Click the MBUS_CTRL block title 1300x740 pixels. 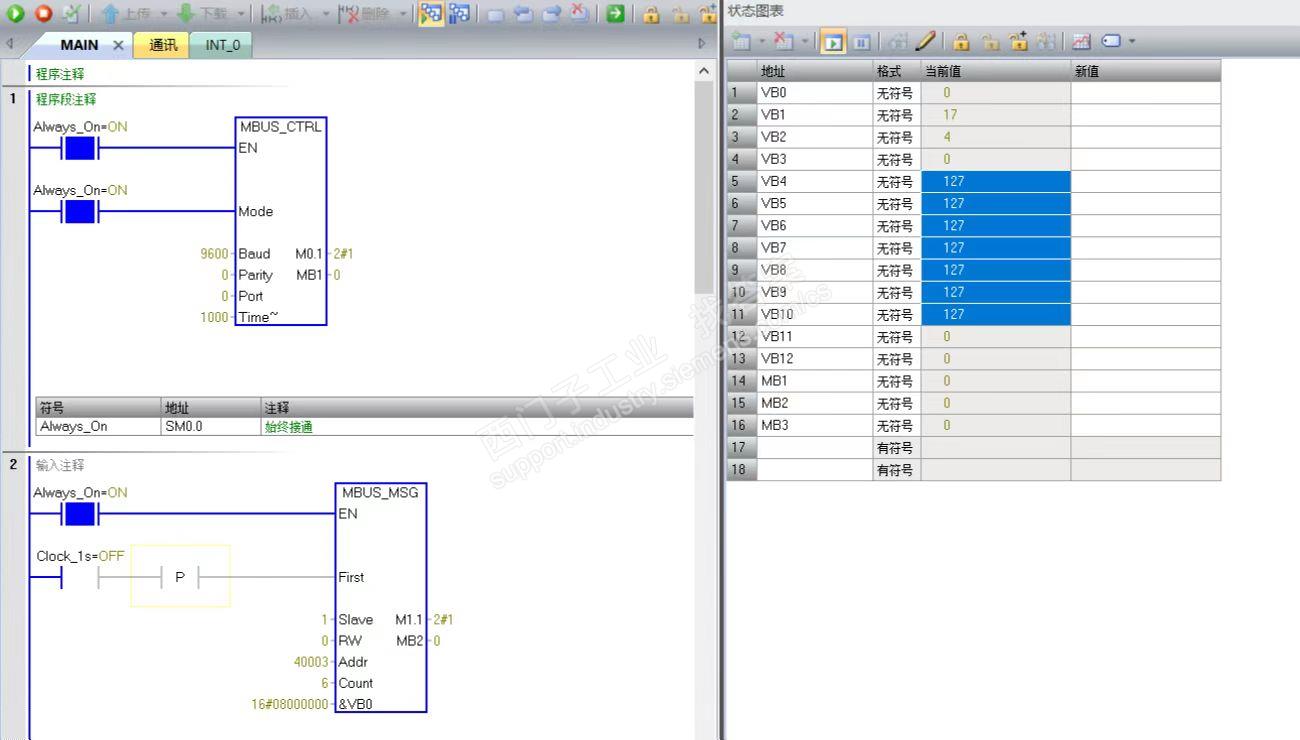click(x=280, y=127)
